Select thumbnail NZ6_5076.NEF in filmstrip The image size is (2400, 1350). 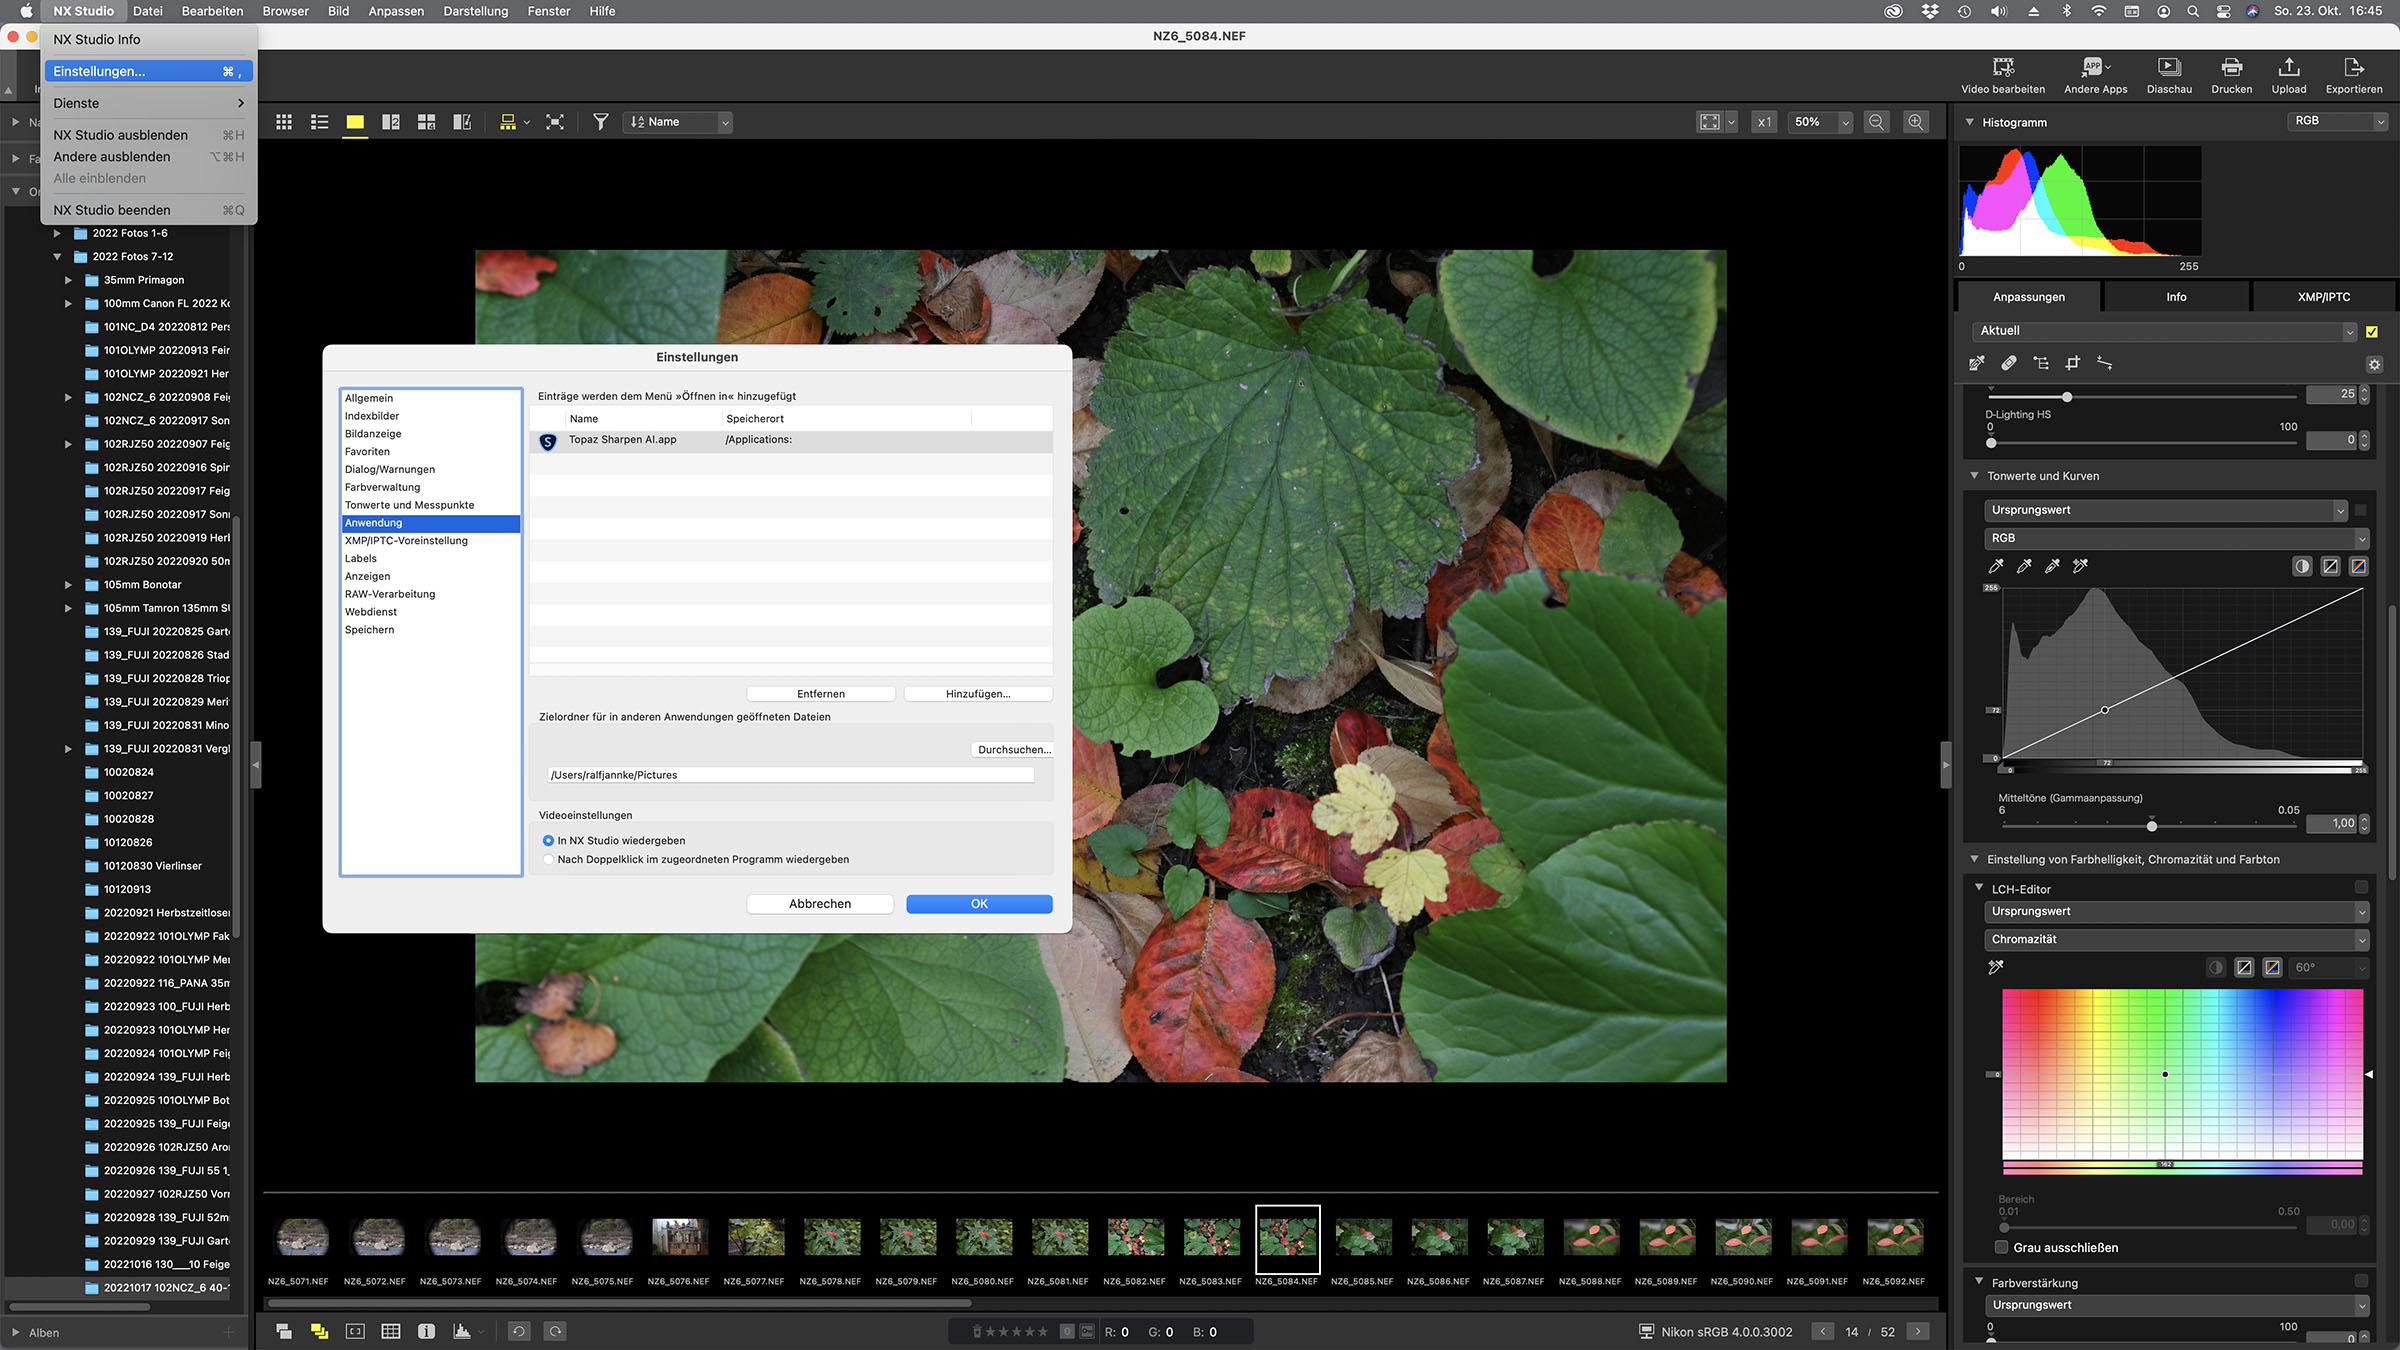[679, 1238]
